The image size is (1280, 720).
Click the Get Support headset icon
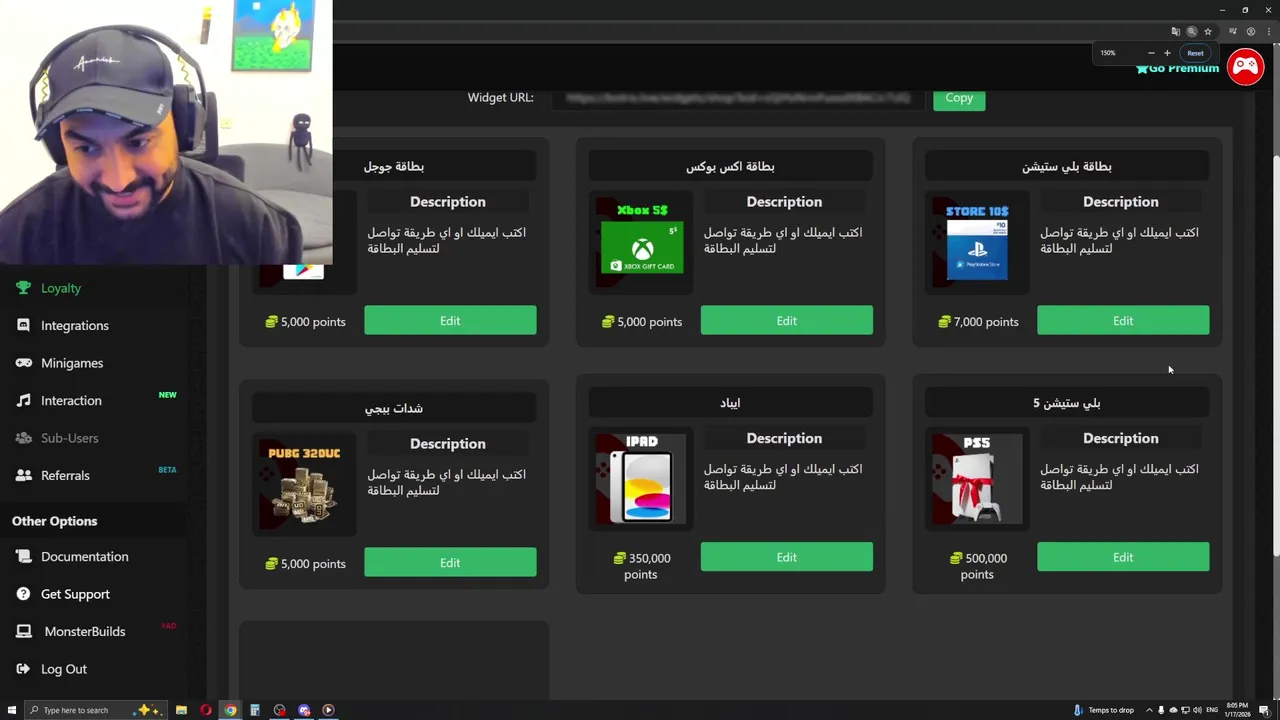coord(24,594)
